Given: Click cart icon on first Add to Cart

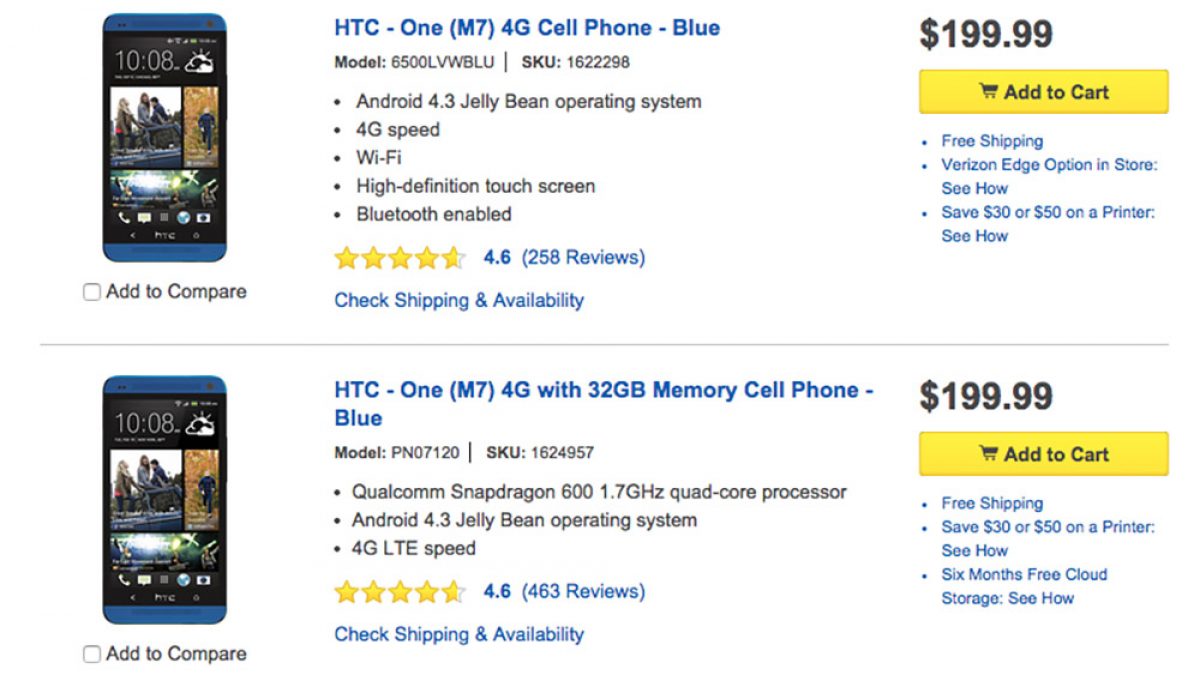Looking at the screenshot, I should 988,92.
